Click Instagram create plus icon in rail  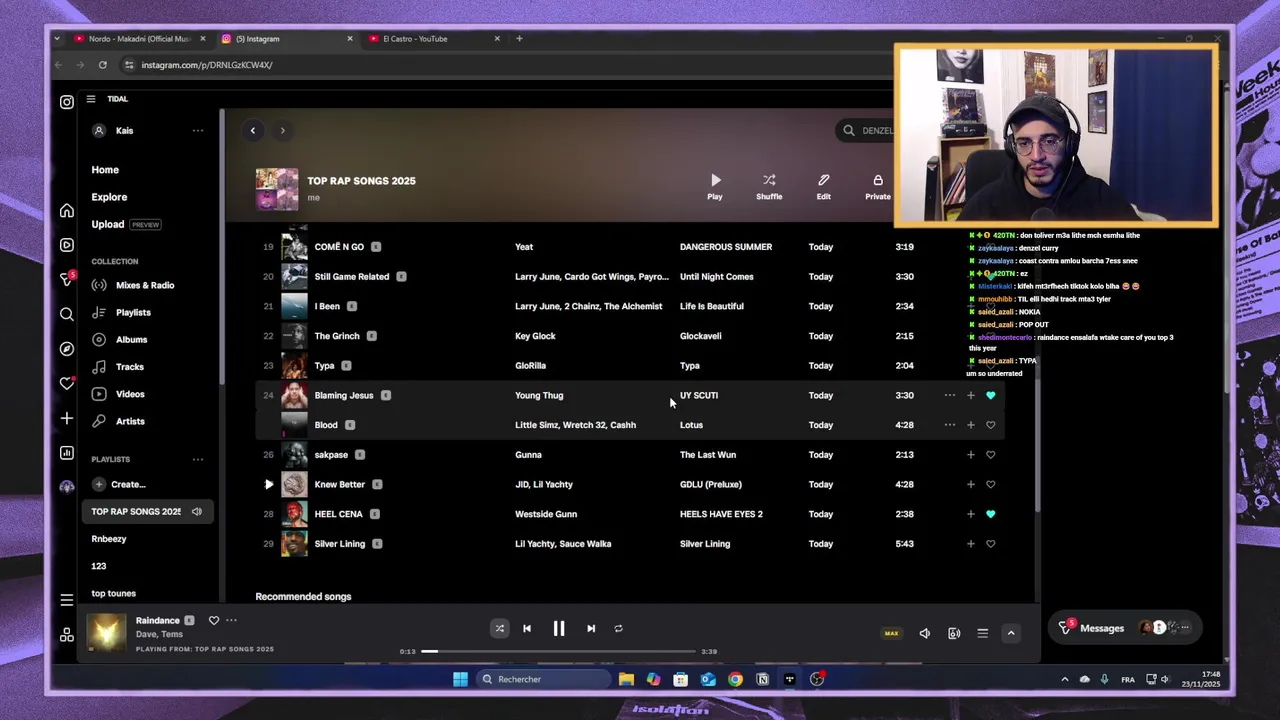click(x=67, y=418)
